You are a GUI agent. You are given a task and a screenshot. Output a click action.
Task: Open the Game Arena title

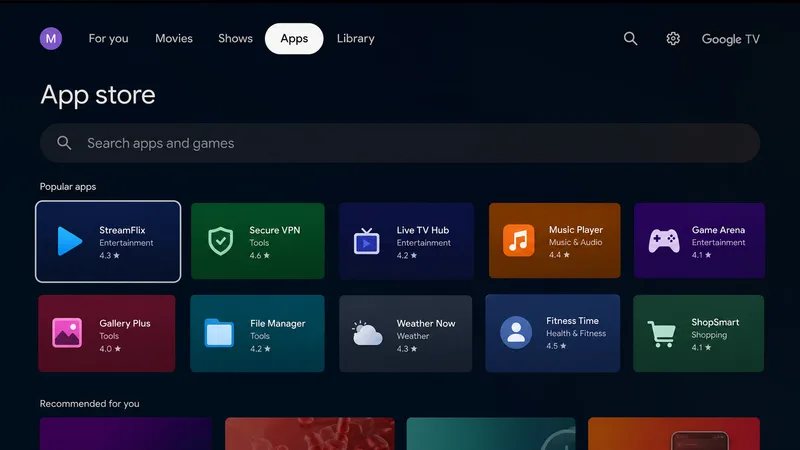tap(718, 230)
